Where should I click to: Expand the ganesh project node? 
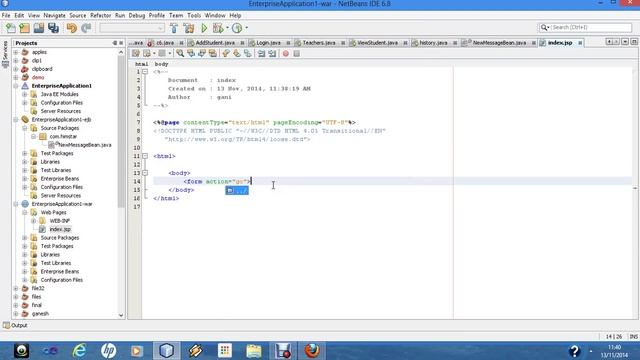pyautogui.click(x=16, y=313)
